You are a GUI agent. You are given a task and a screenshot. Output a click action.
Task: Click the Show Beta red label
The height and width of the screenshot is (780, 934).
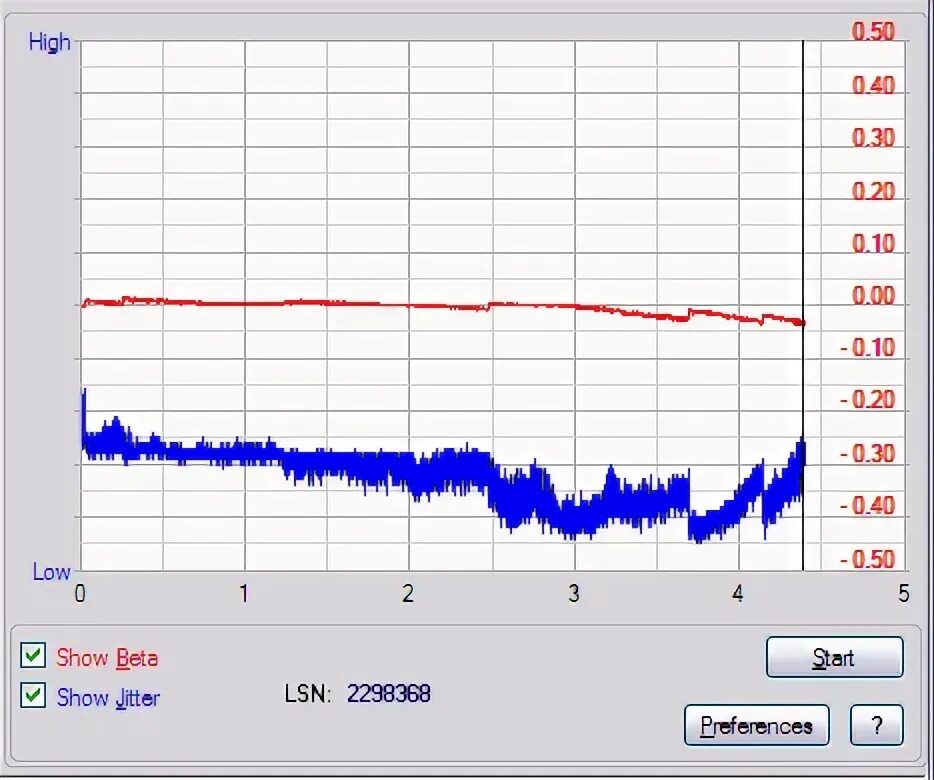click(x=107, y=658)
